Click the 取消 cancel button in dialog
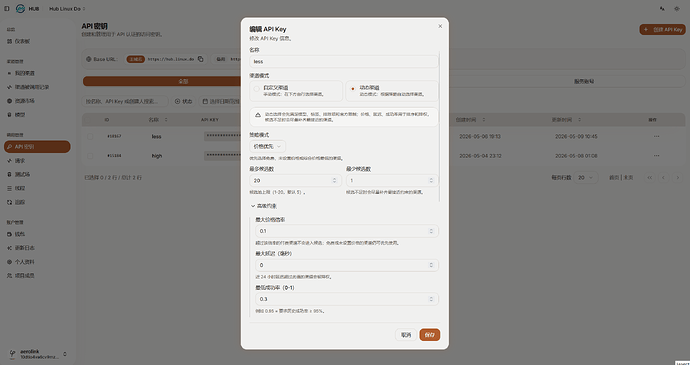 406,335
